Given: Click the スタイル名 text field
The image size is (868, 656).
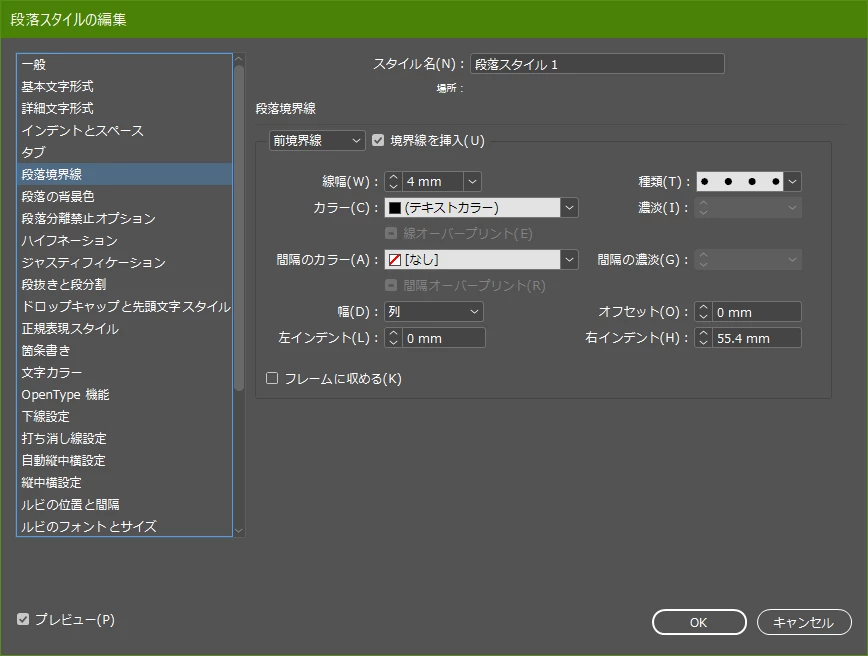Looking at the screenshot, I should [x=597, y=64].
